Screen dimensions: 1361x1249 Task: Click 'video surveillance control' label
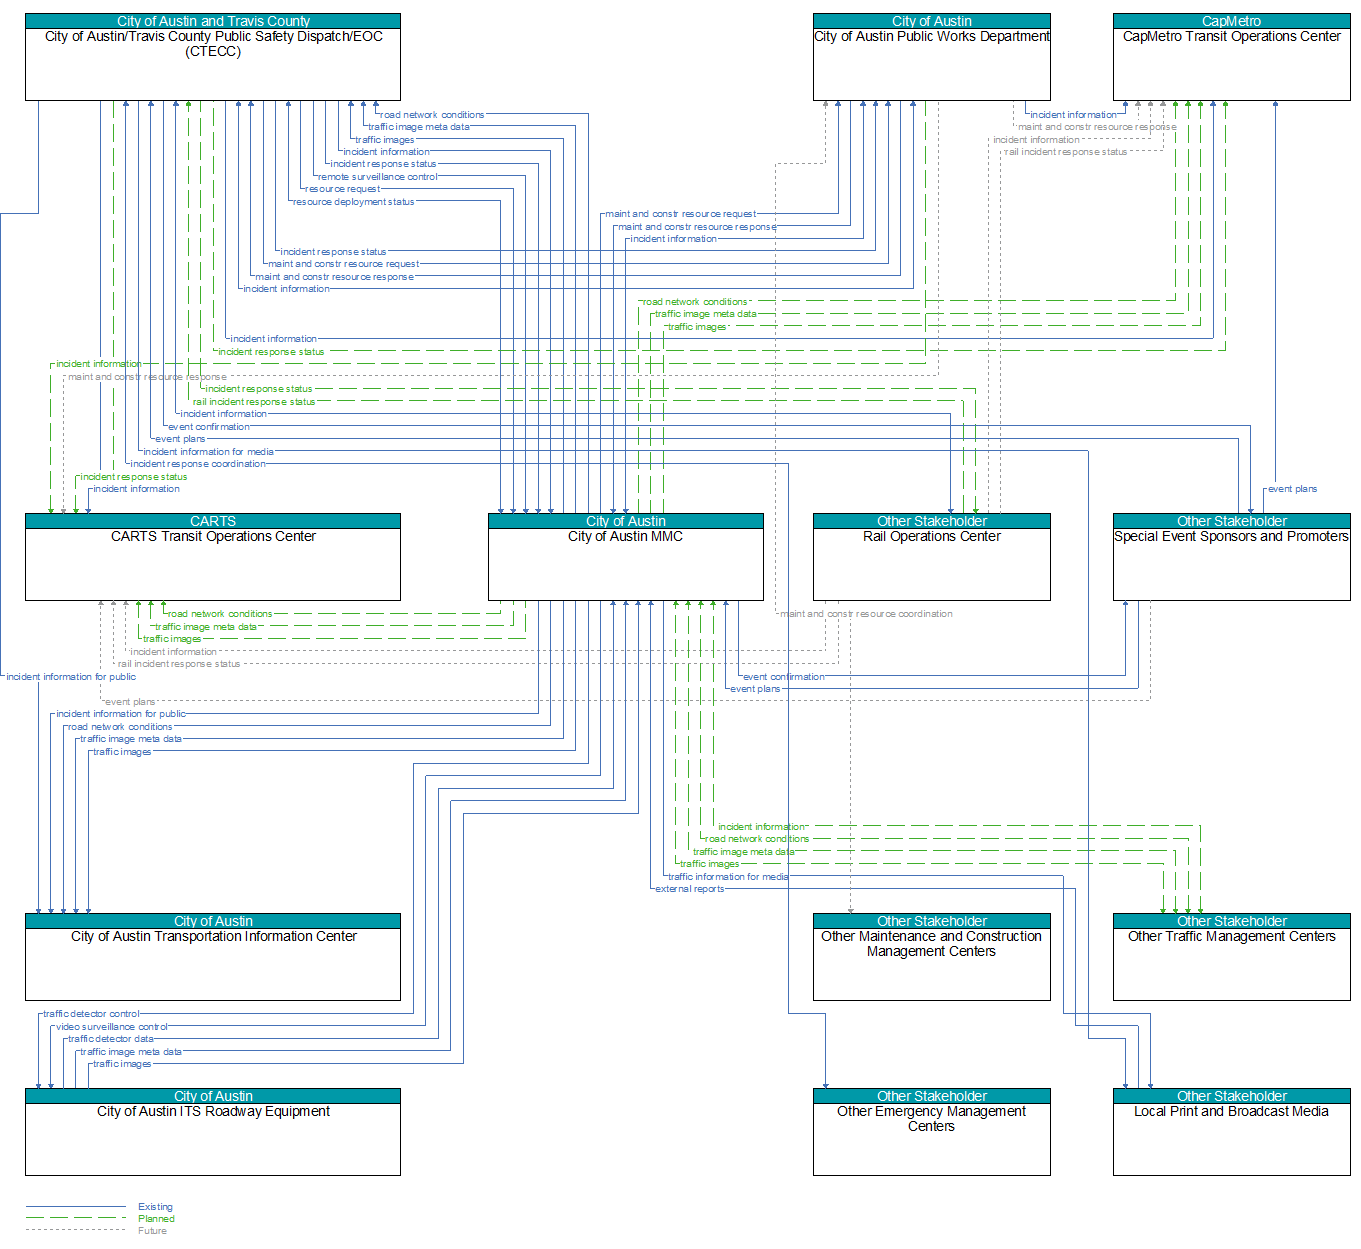[111, 1027]
